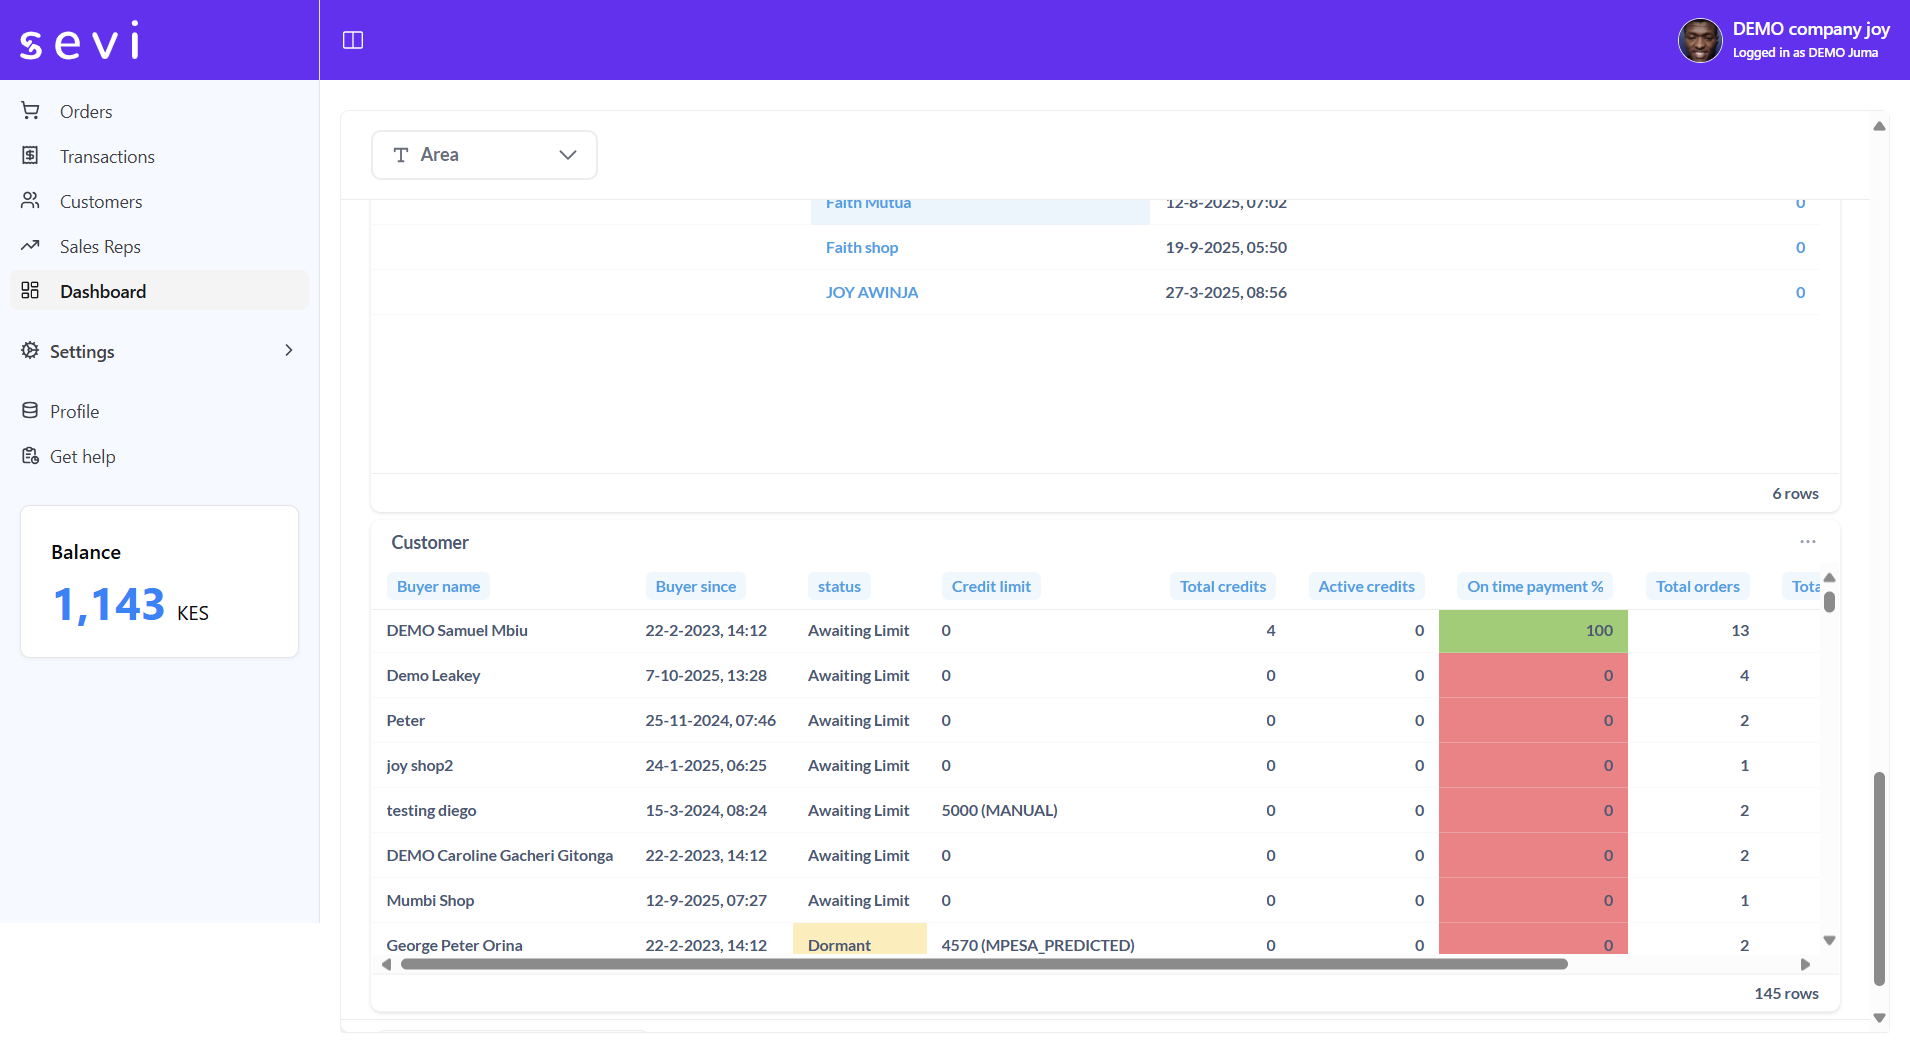Click DEMO Samuel Mbiu's green 100 payment cell
Screen dimensions: 1910x1052
pos(1534,631)
